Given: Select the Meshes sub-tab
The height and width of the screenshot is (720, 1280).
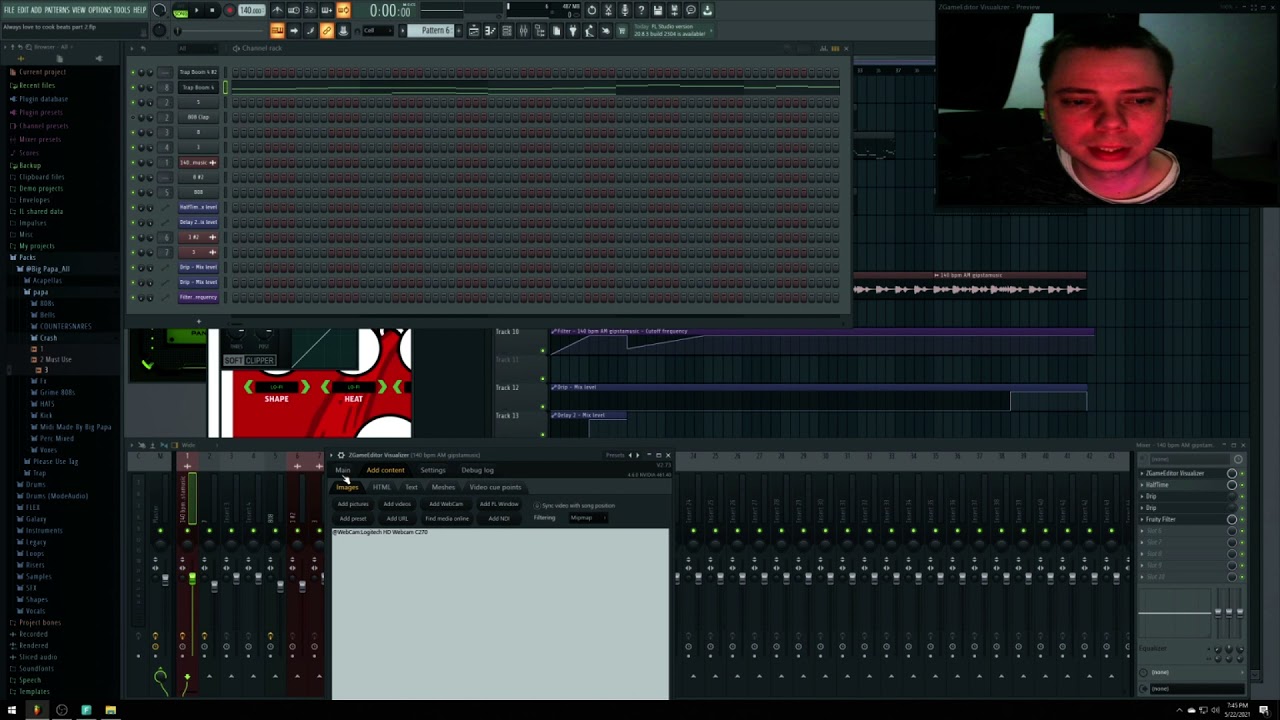Looking at the screenshot, I should coord(443,487).
